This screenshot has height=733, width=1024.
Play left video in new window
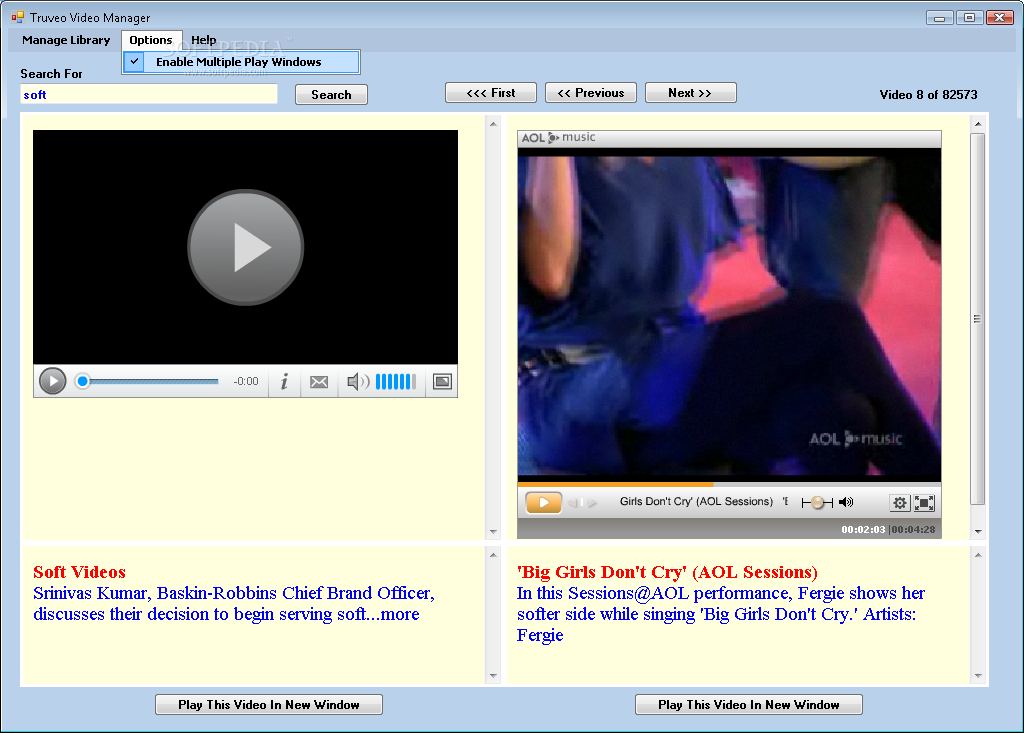click(269, 704)
